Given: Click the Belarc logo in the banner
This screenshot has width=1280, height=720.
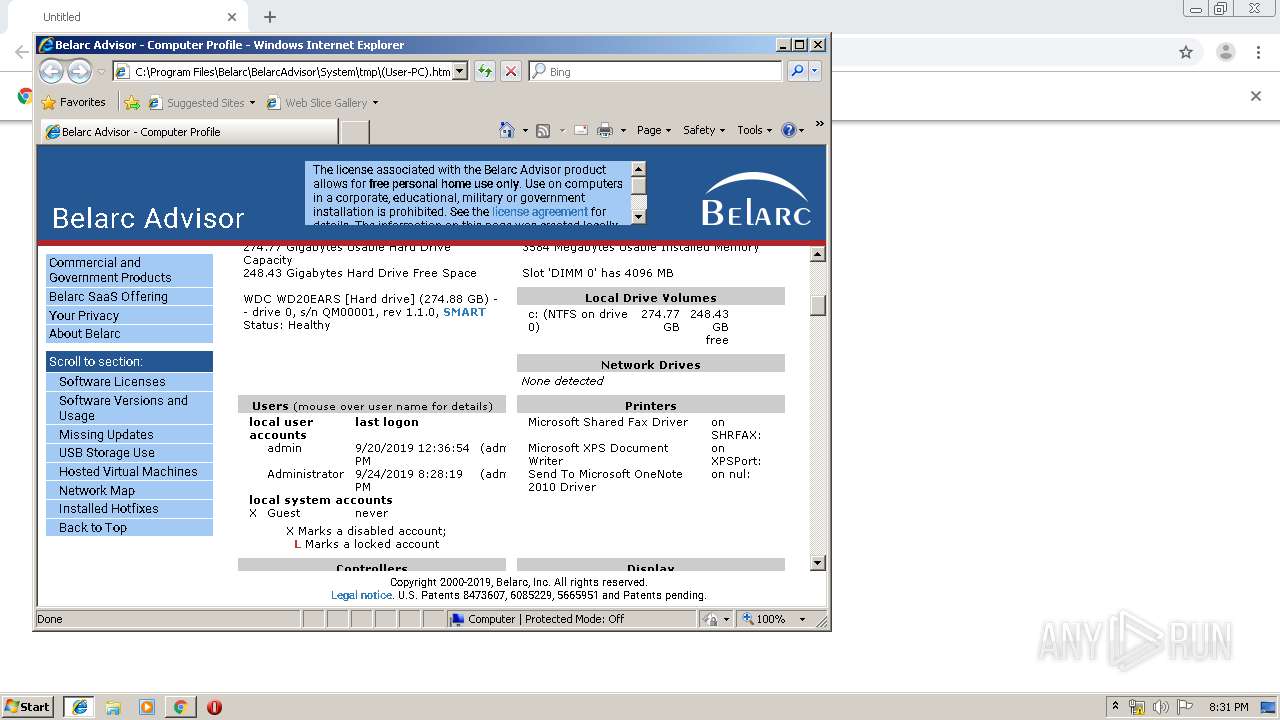Looking at the screenshot, I should pos(756,199).
